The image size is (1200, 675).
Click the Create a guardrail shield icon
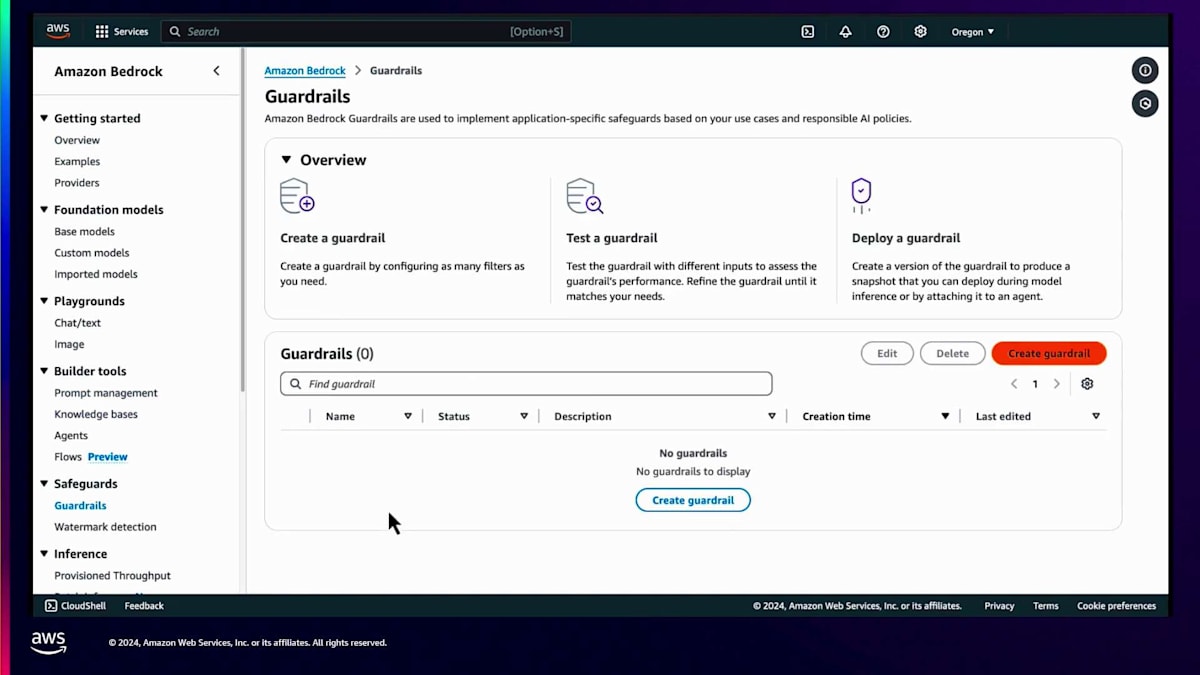point(297,195)
